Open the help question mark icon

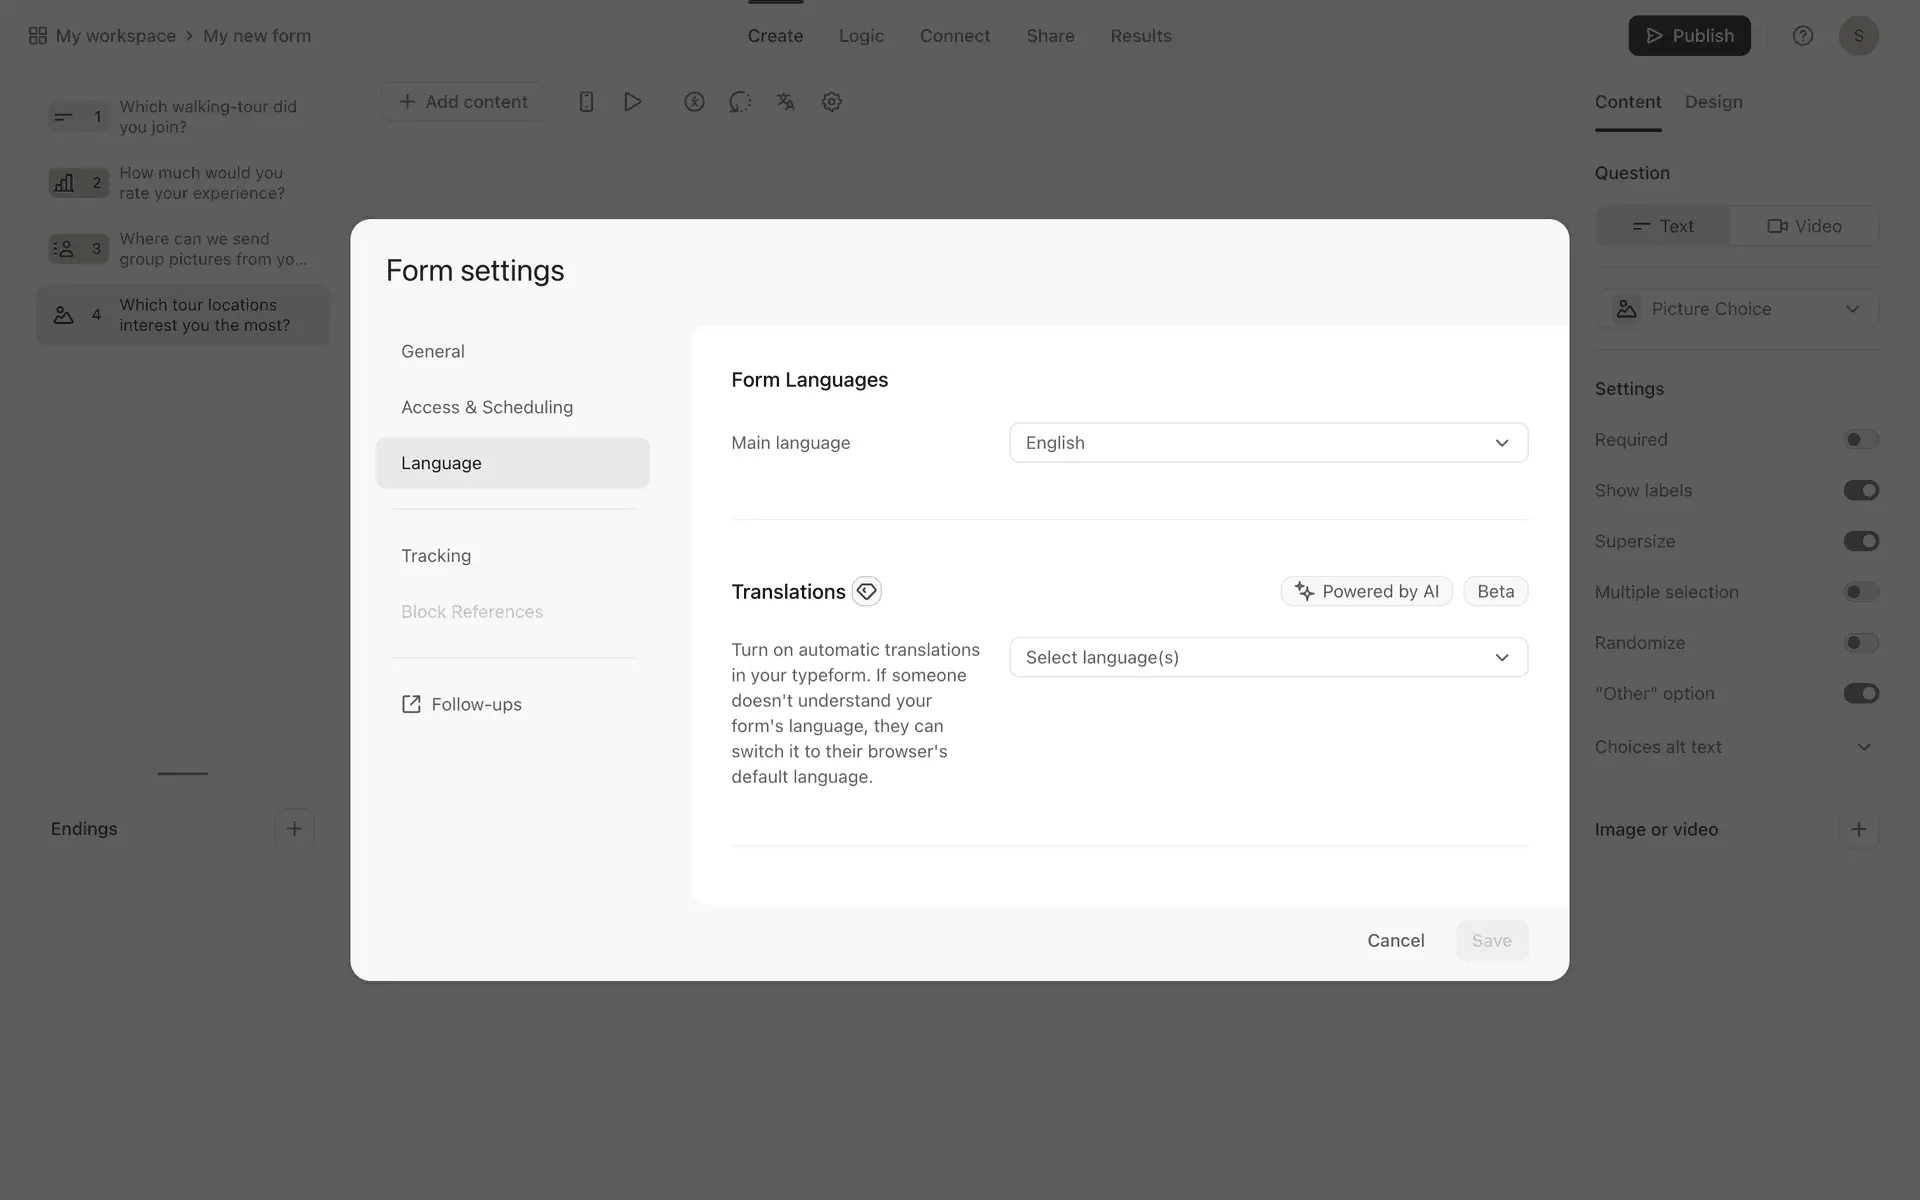(x=1802, y=36)
